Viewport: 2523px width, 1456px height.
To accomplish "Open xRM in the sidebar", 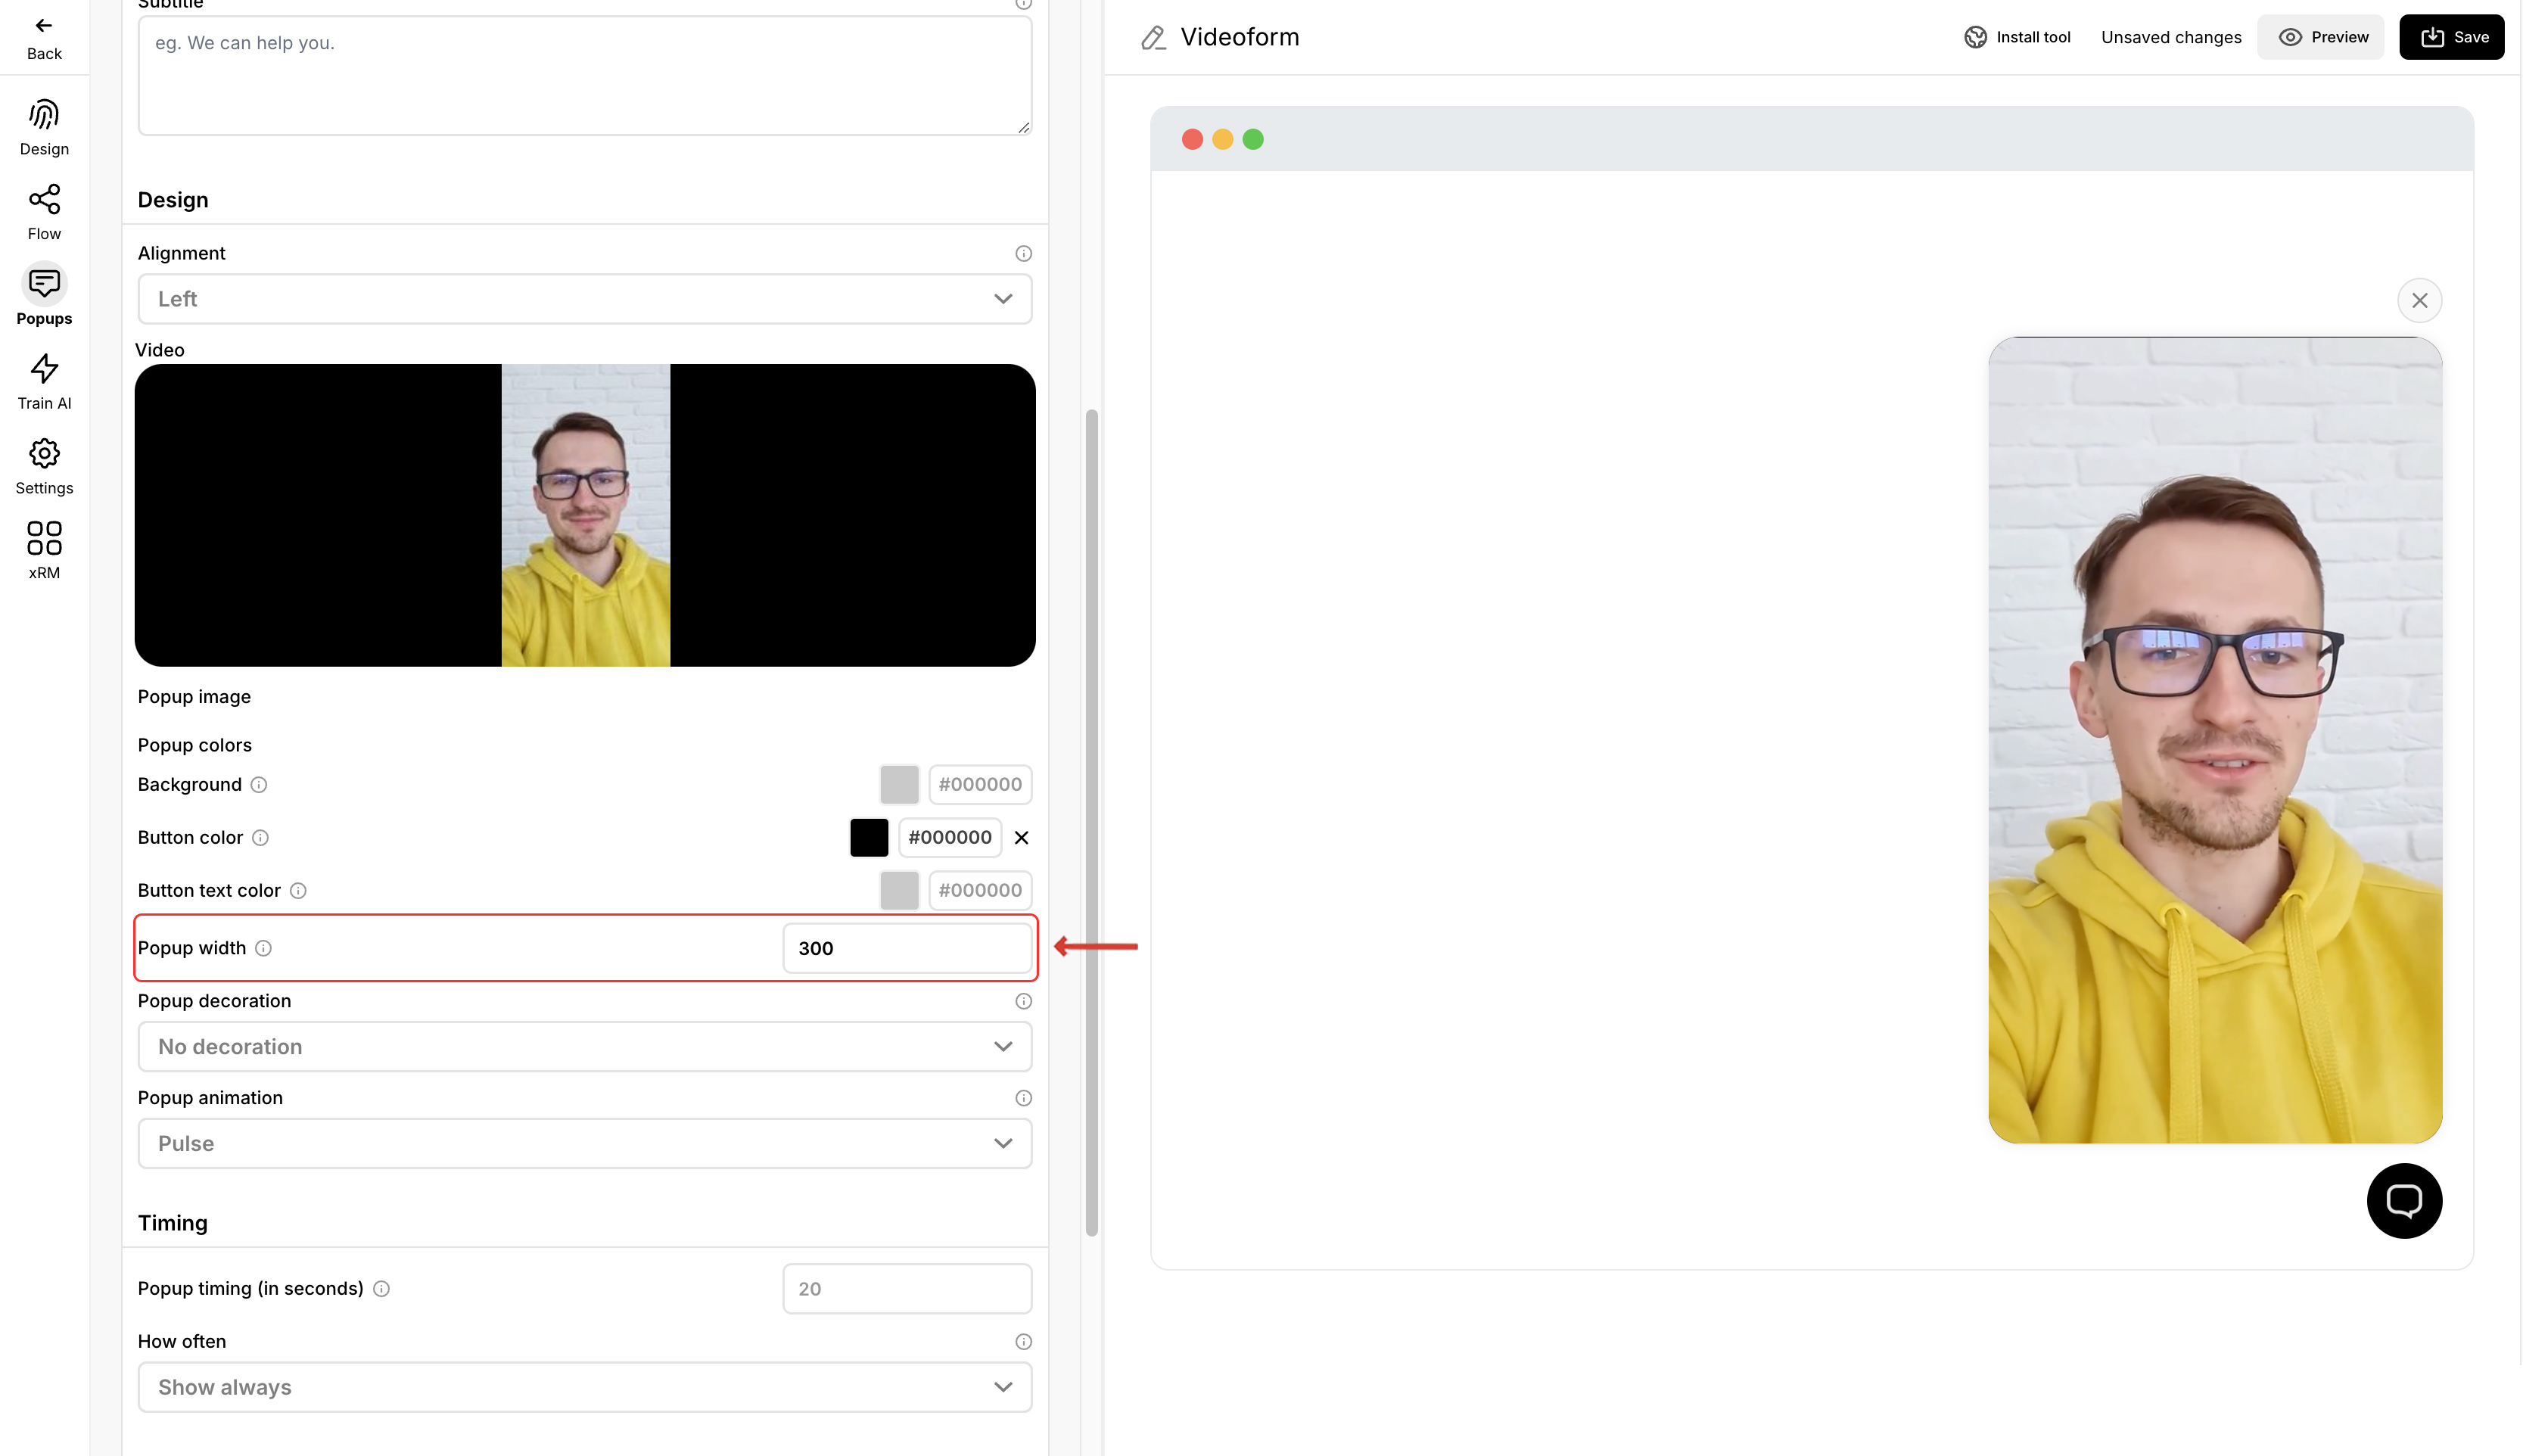I will [44, 550].
